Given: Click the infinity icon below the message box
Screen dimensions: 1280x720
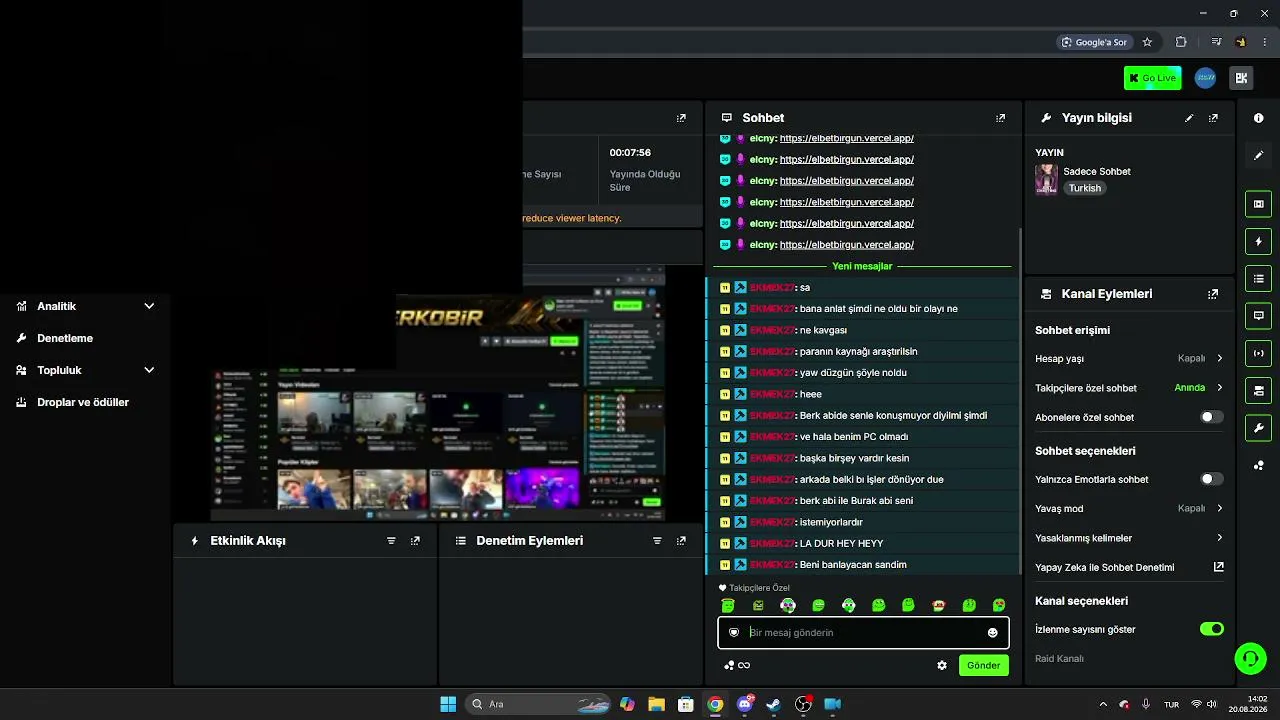Looking at the screenshot, I should click(744, 665).
